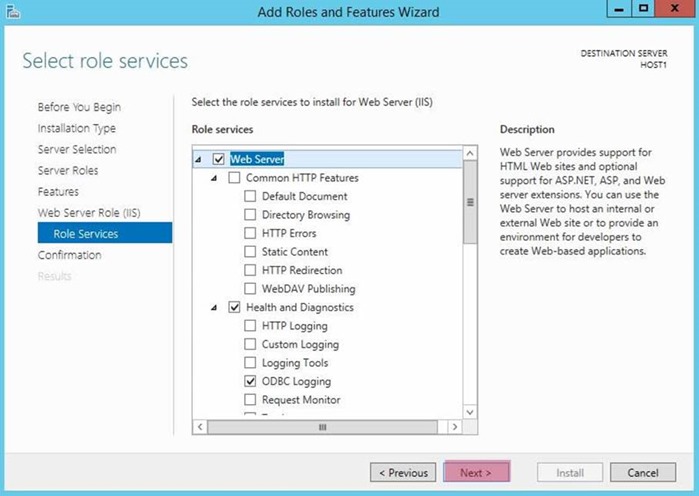Screen dimensions: 699x496
Task: Close the wizard with the X button
Action: tap(675, 9)
